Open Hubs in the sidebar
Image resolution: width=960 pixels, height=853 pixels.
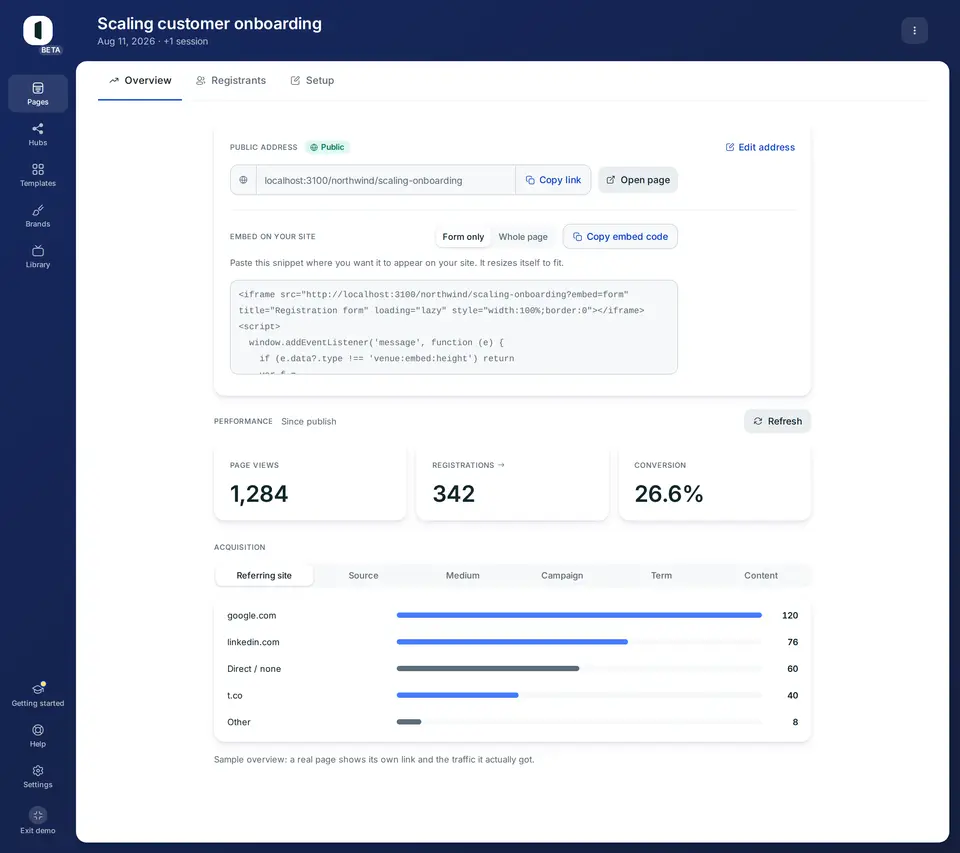coord(38,134)
